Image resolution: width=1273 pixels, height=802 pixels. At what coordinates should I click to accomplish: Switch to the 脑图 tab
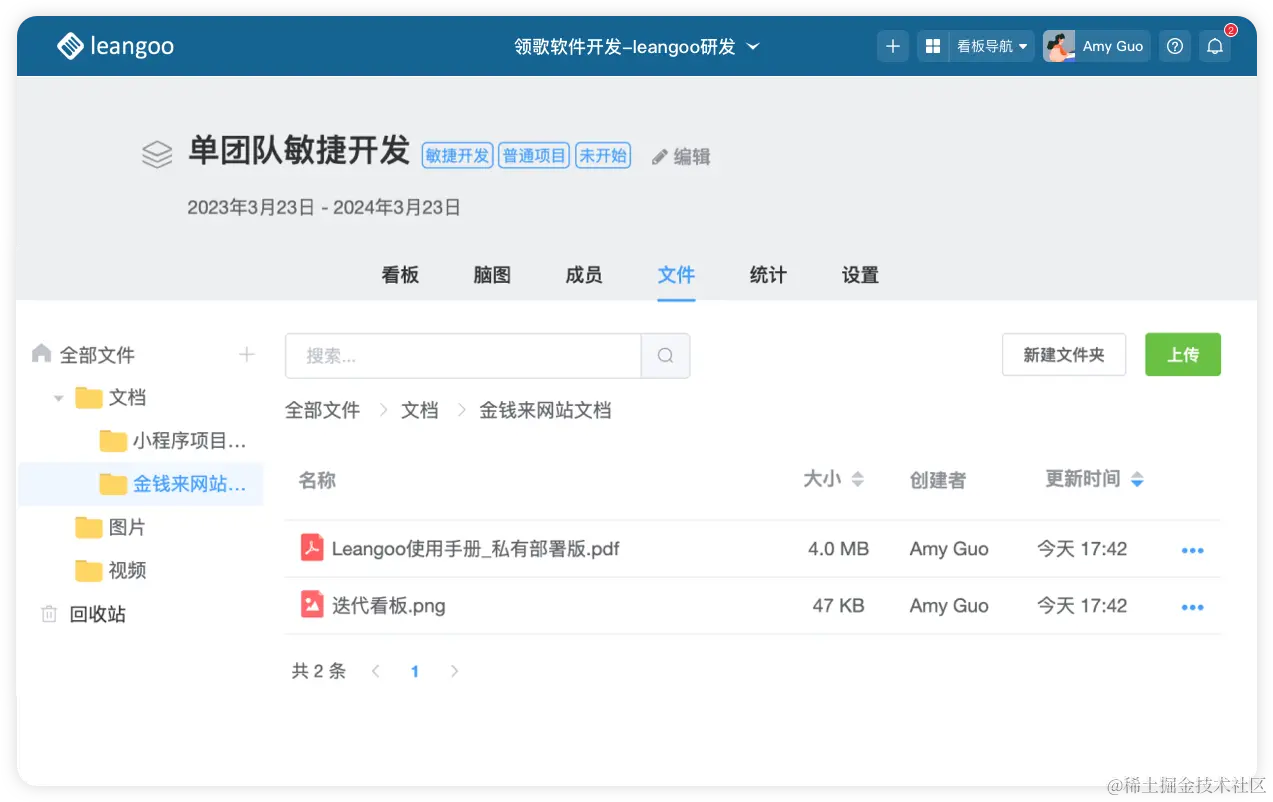492,275
